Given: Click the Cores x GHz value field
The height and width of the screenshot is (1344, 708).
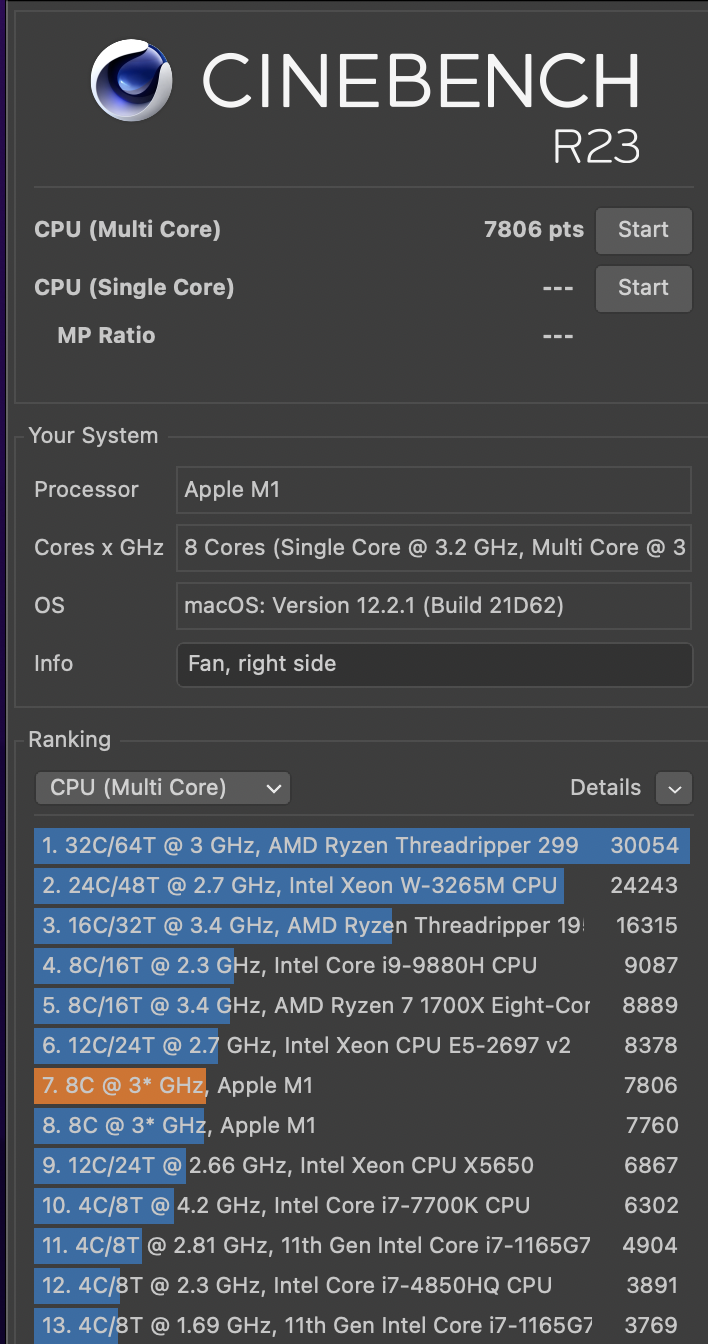Looking at the screenshot, I should point(434,548).
